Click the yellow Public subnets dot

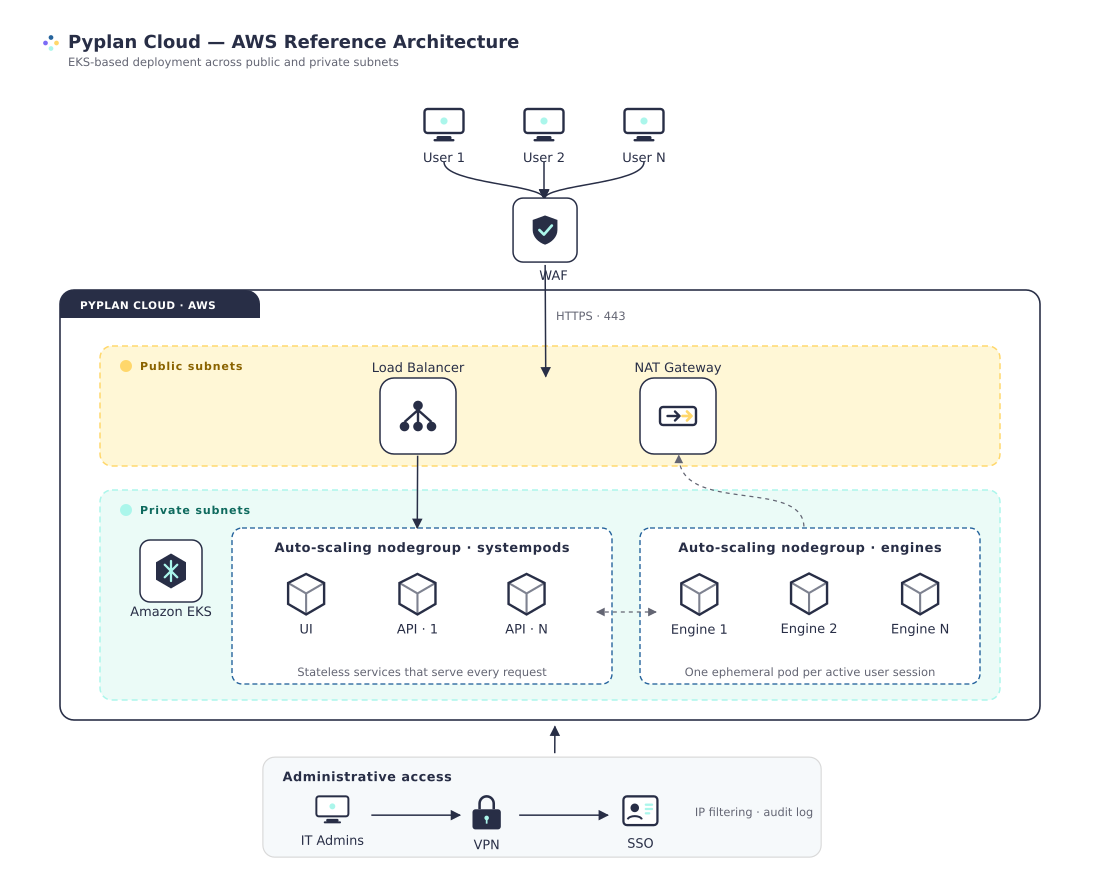coord(126,366)
